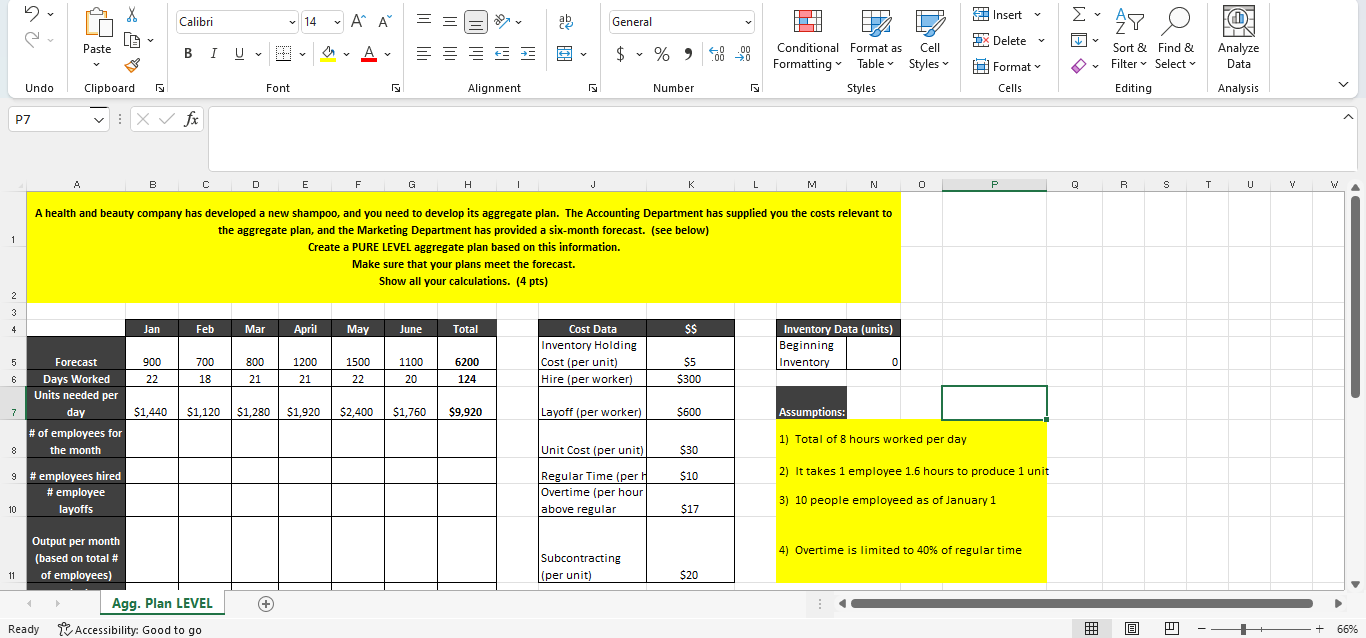Image resolution: width=1366 pixels, height=638 pixels.
Task: Toggle bold formatting
Action: click(x=187, y=53)
